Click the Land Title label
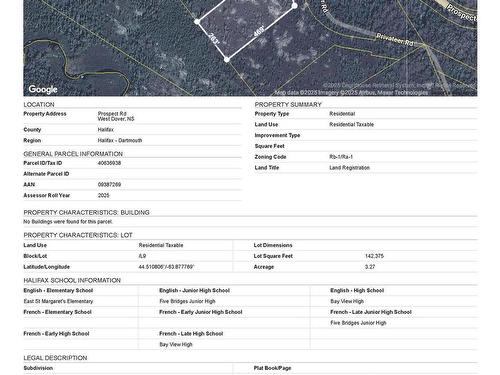Screen dimensions: 500x375 (x=267, y=168)
